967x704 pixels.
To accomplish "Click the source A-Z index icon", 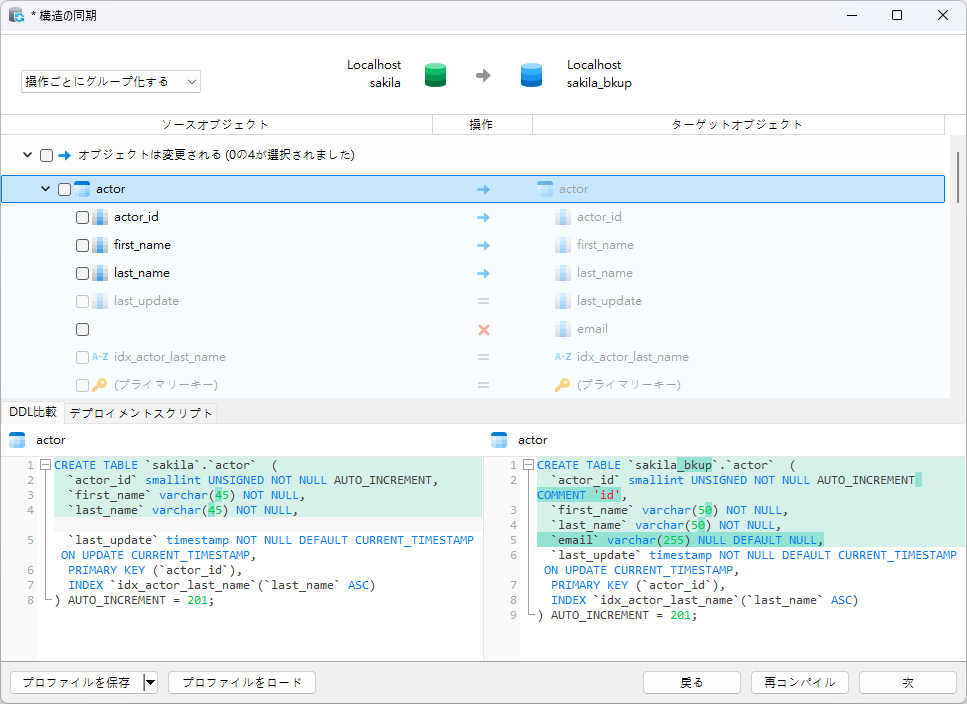I will click(100, 356).
